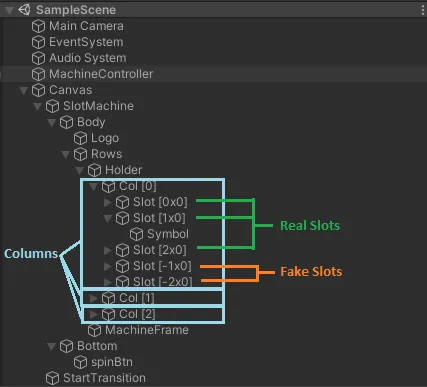Click the cube icon of Body

[66, 122]
